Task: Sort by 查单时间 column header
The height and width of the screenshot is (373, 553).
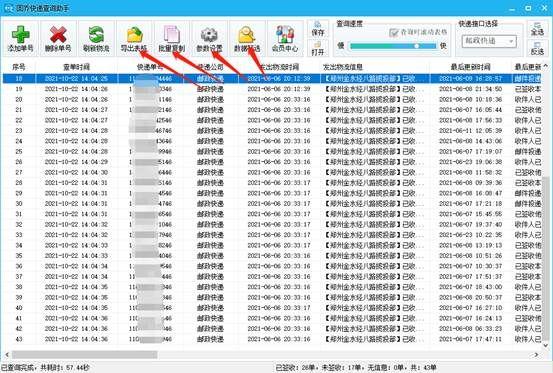Action: (x=76, y=67)
